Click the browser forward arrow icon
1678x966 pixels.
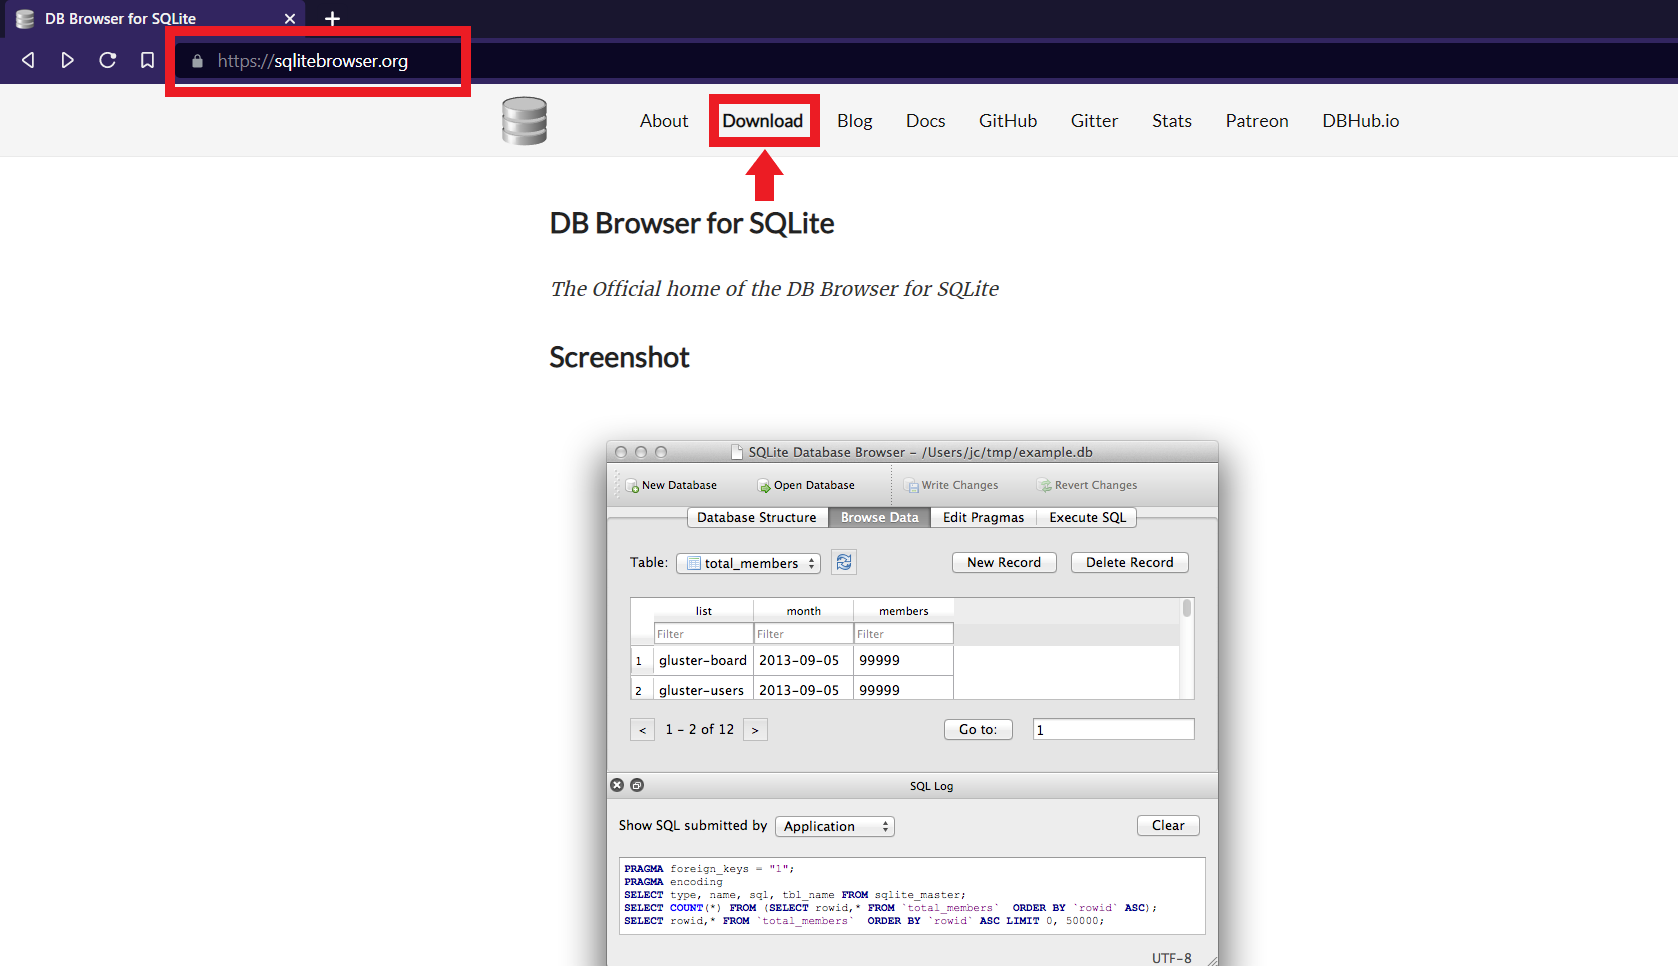coord(67,60)
